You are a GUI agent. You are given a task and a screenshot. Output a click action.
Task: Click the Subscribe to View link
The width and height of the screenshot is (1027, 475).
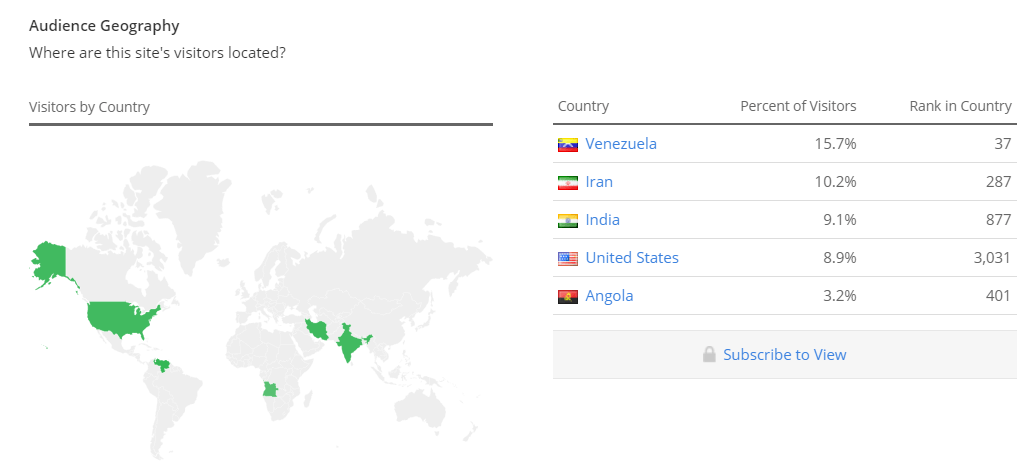tap(785, 354)
